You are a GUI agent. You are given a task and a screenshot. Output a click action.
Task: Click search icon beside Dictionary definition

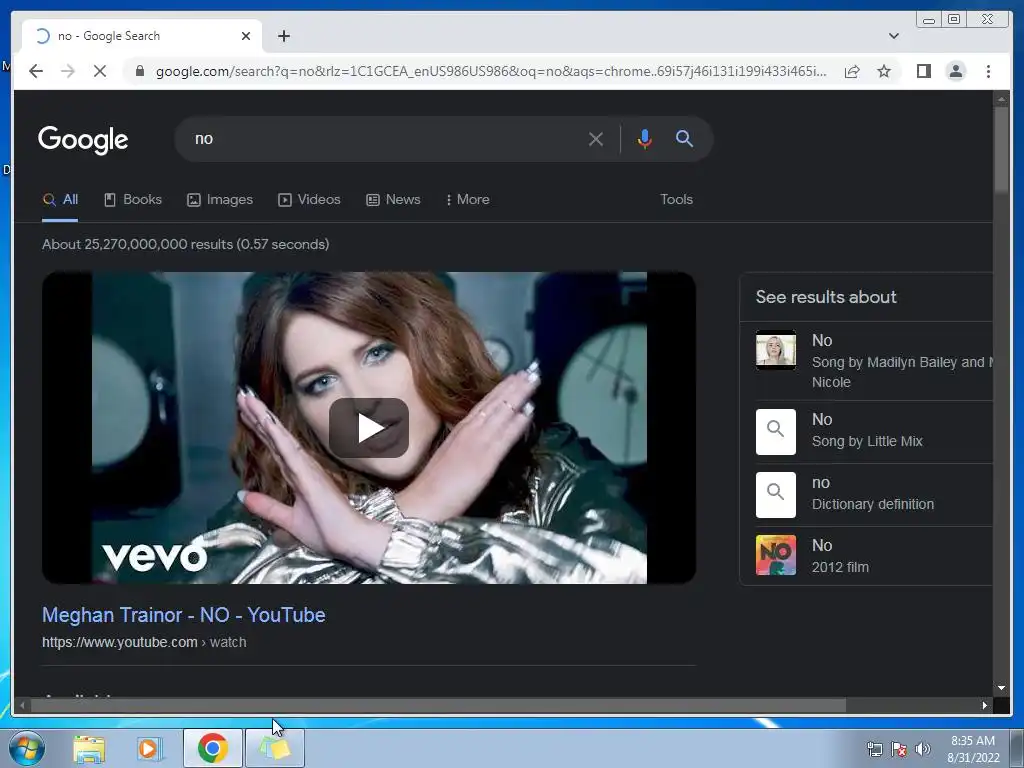pyautogui.click(x=776, y=495)
